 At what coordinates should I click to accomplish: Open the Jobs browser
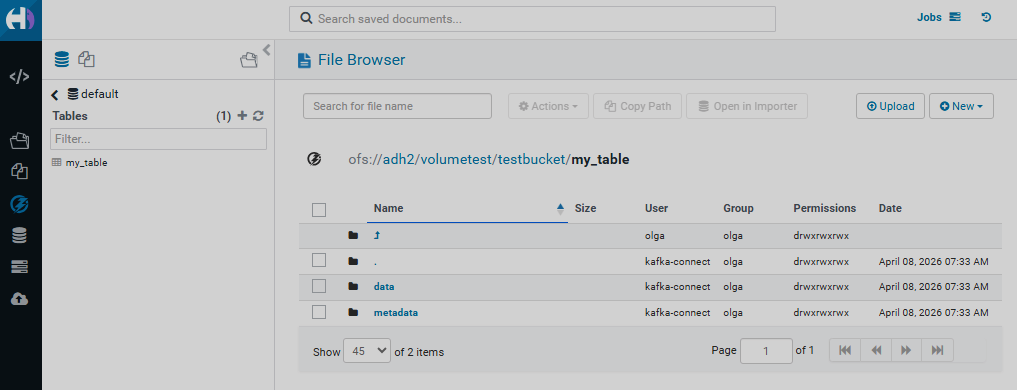(938, 18)
